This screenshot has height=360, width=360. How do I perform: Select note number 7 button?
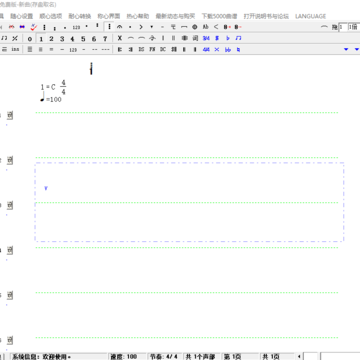[105, 39]
